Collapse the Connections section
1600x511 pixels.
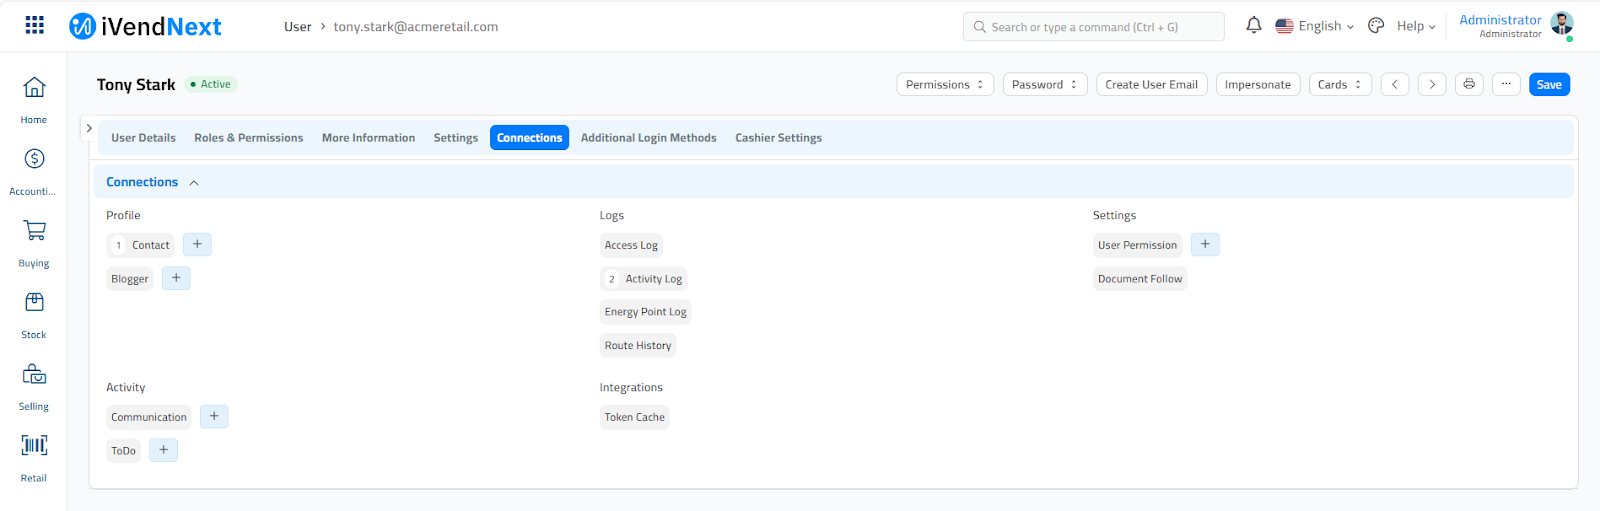pos(194,183)
